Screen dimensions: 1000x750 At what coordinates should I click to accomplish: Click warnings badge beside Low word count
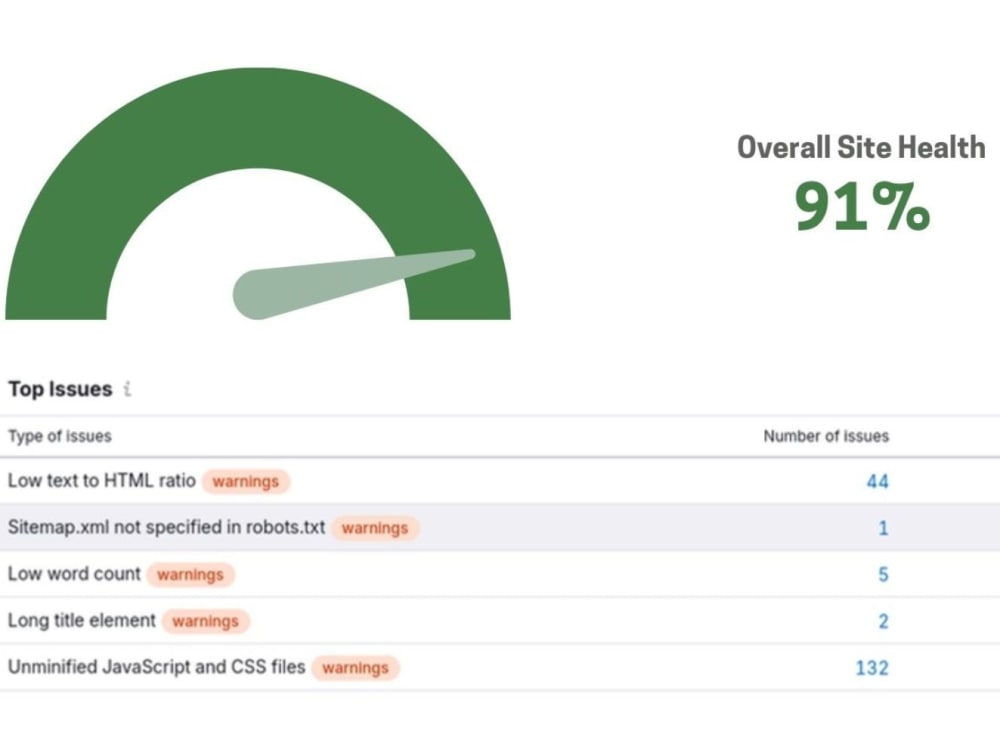[190, 575]
